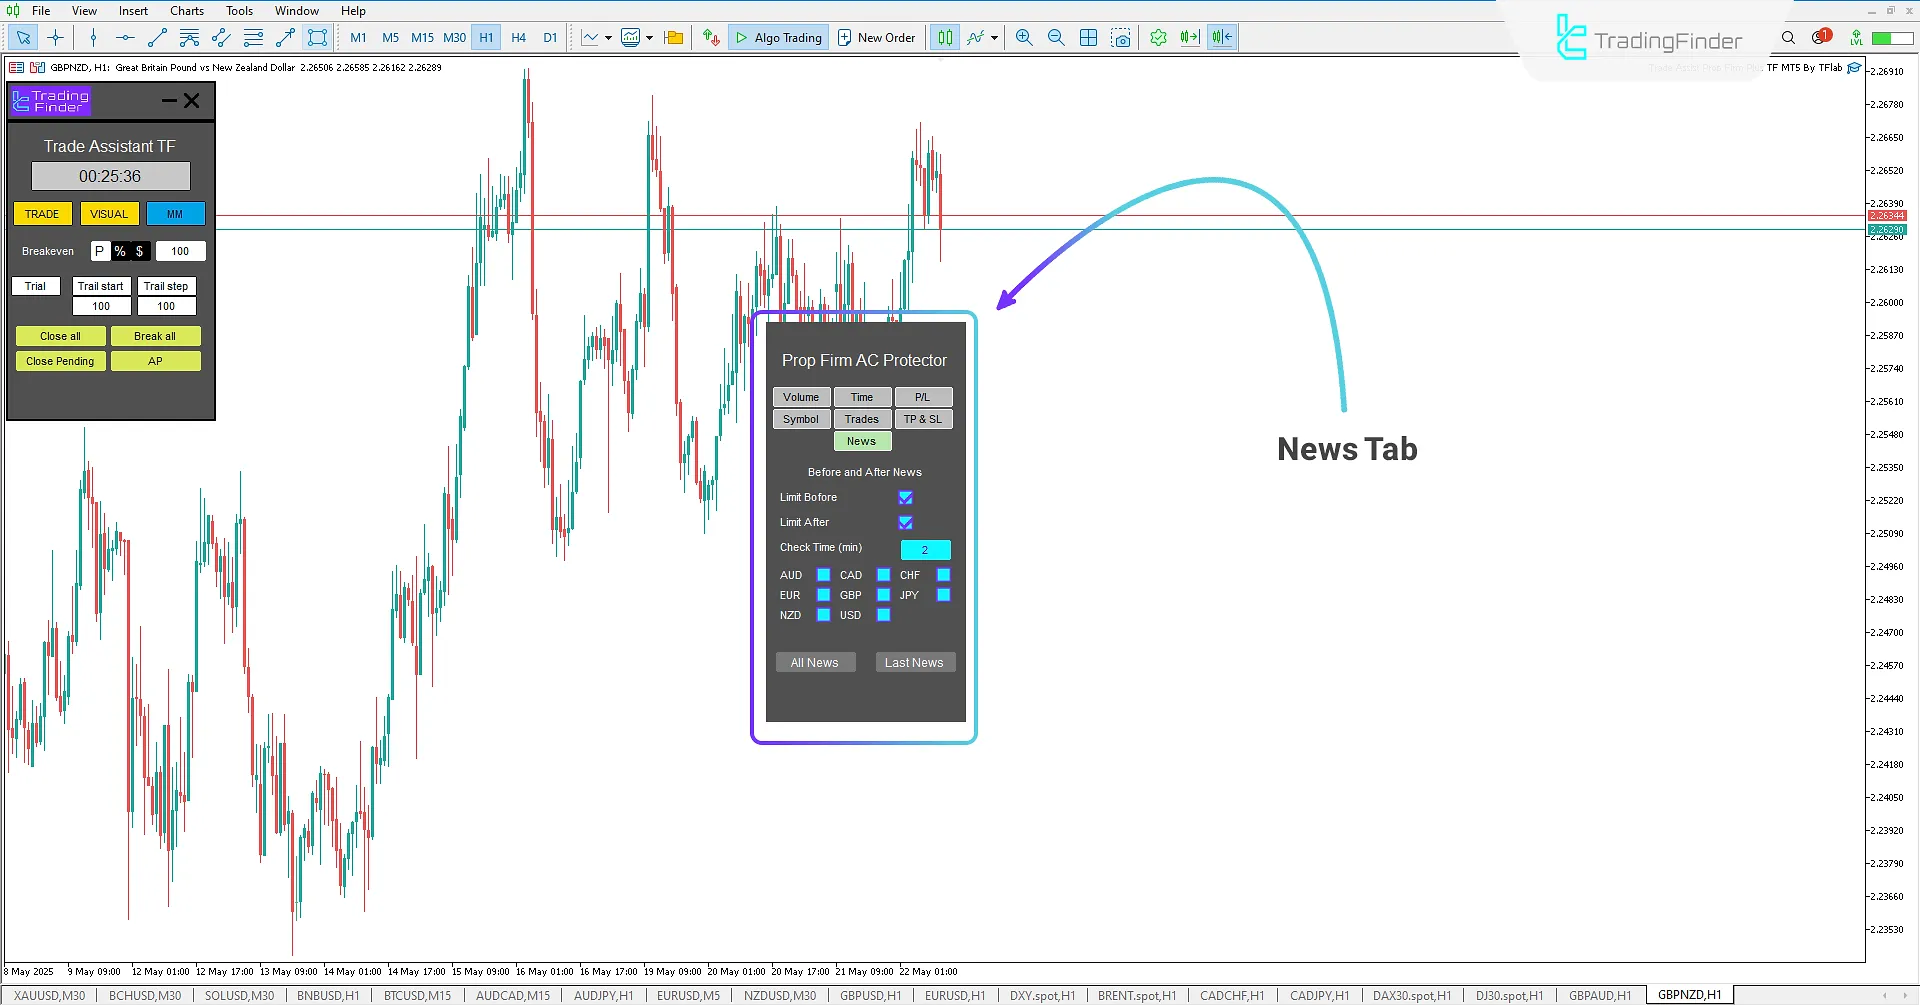Disable the AUD news currency checkbox
1920x1005 pixels.
coord(823,575)
